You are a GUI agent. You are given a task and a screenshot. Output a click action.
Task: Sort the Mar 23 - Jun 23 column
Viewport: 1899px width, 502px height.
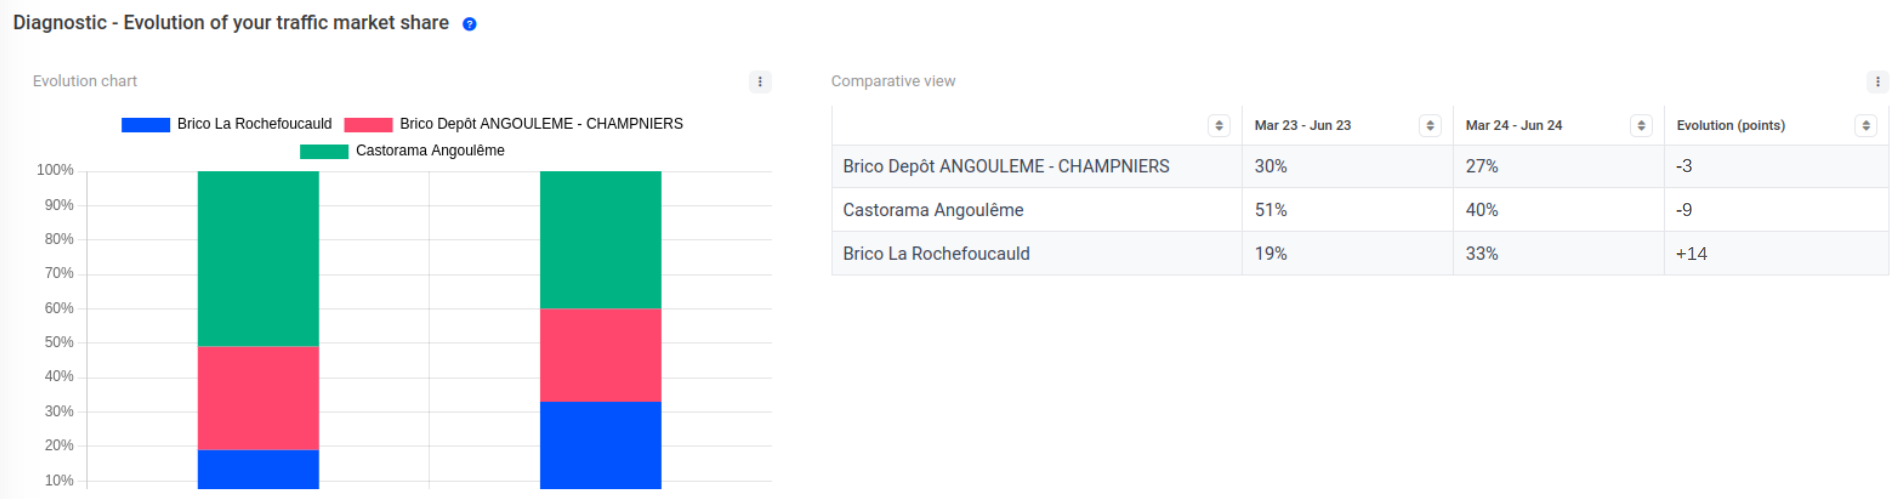[x=1429, y=126]
